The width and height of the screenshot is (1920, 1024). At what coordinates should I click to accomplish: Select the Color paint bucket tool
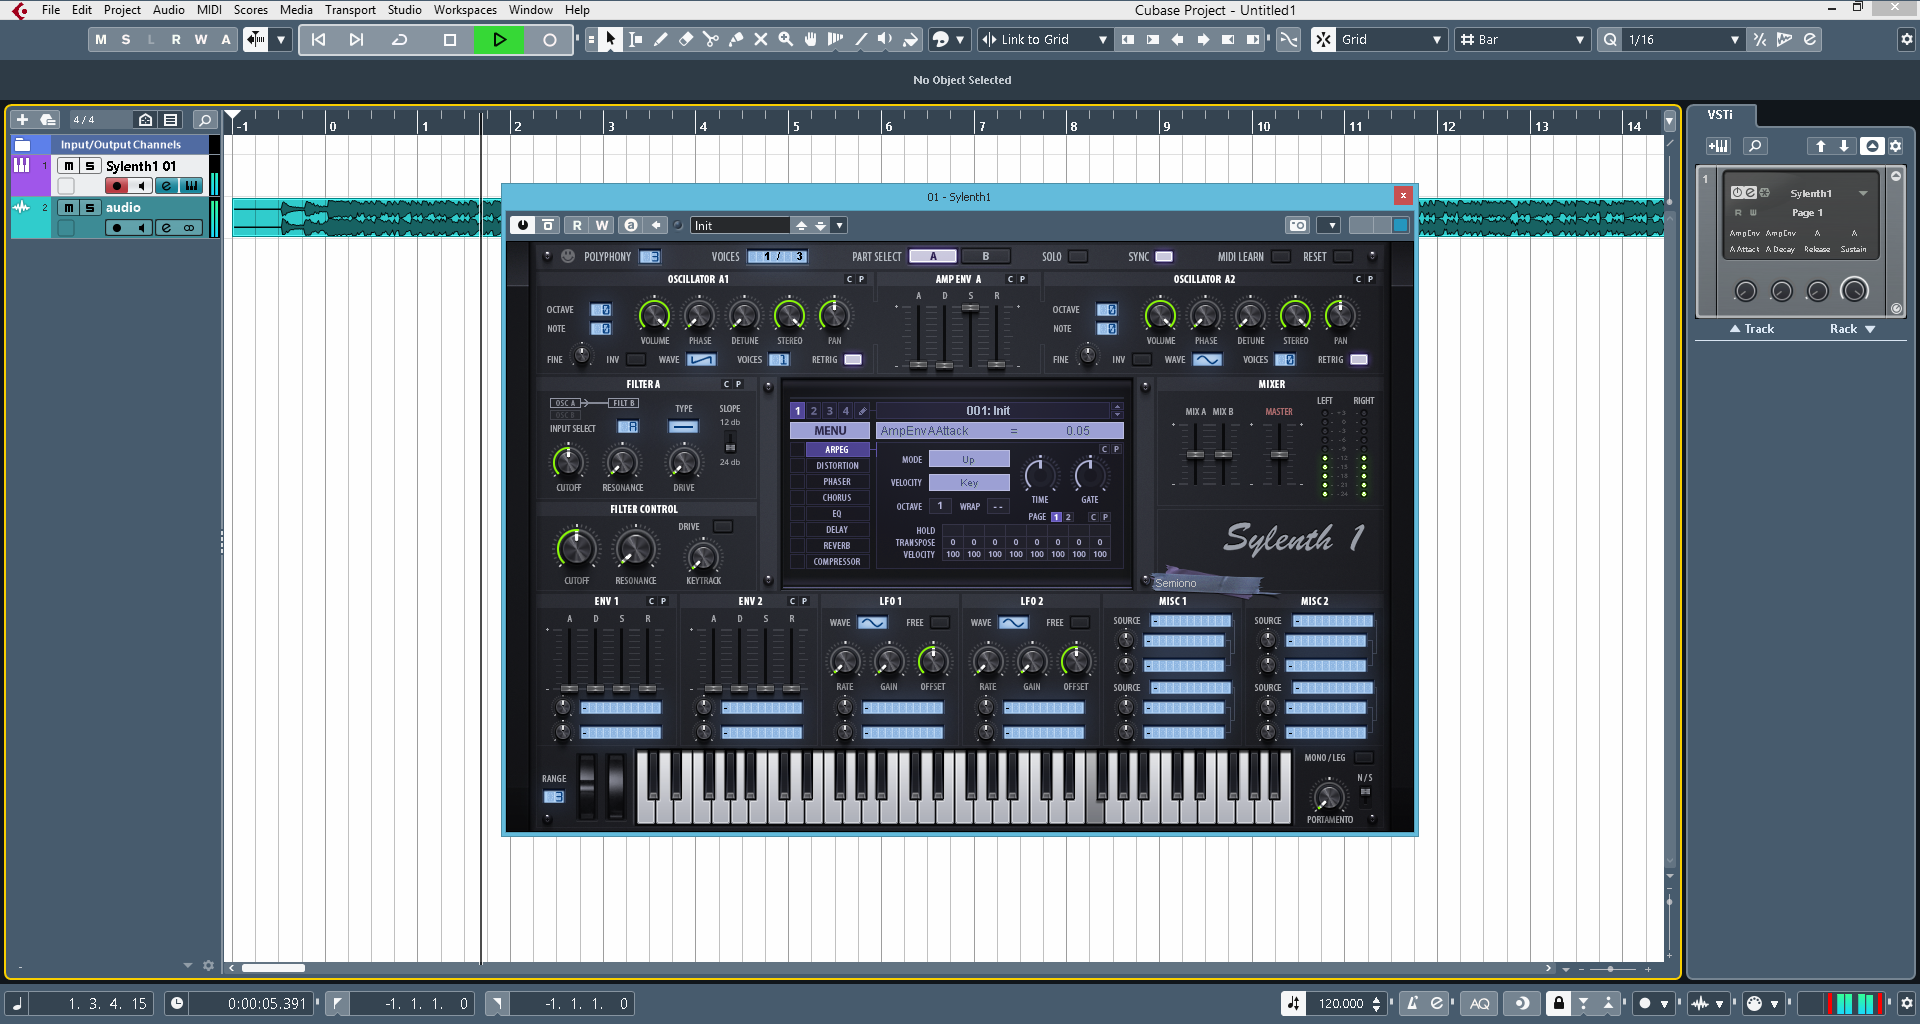tap(911, 40)
